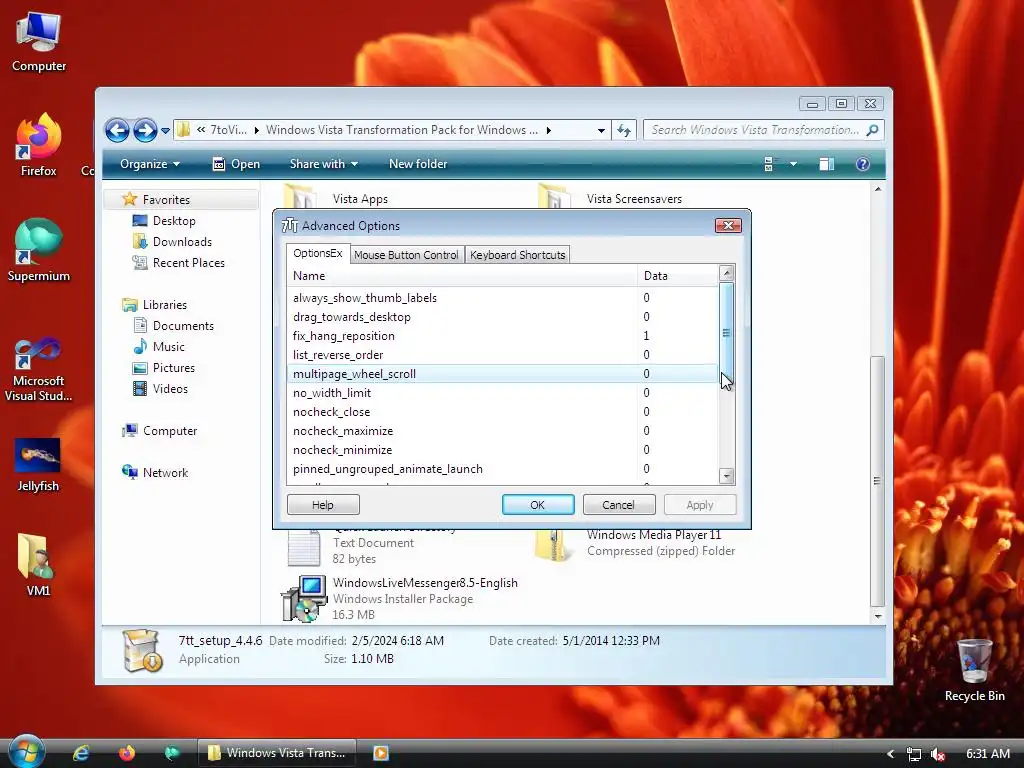Select the nocheck_close option row

point(502,411)
